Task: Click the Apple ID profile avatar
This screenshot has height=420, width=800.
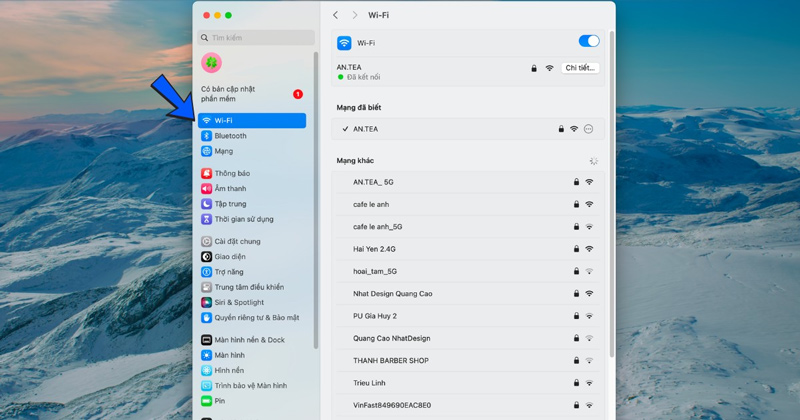Action: (x=211, y=63)
